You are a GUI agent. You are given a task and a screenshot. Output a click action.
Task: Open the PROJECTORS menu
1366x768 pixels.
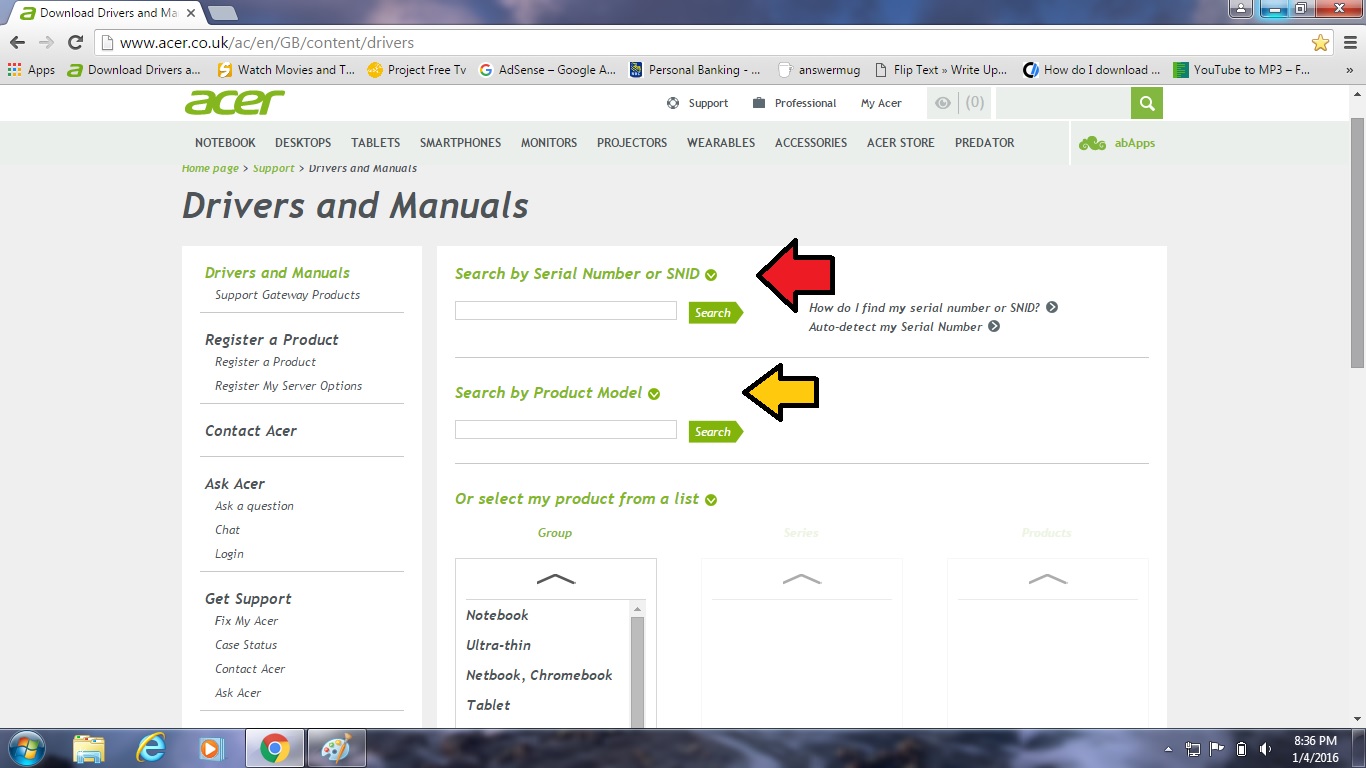point(632,143)
